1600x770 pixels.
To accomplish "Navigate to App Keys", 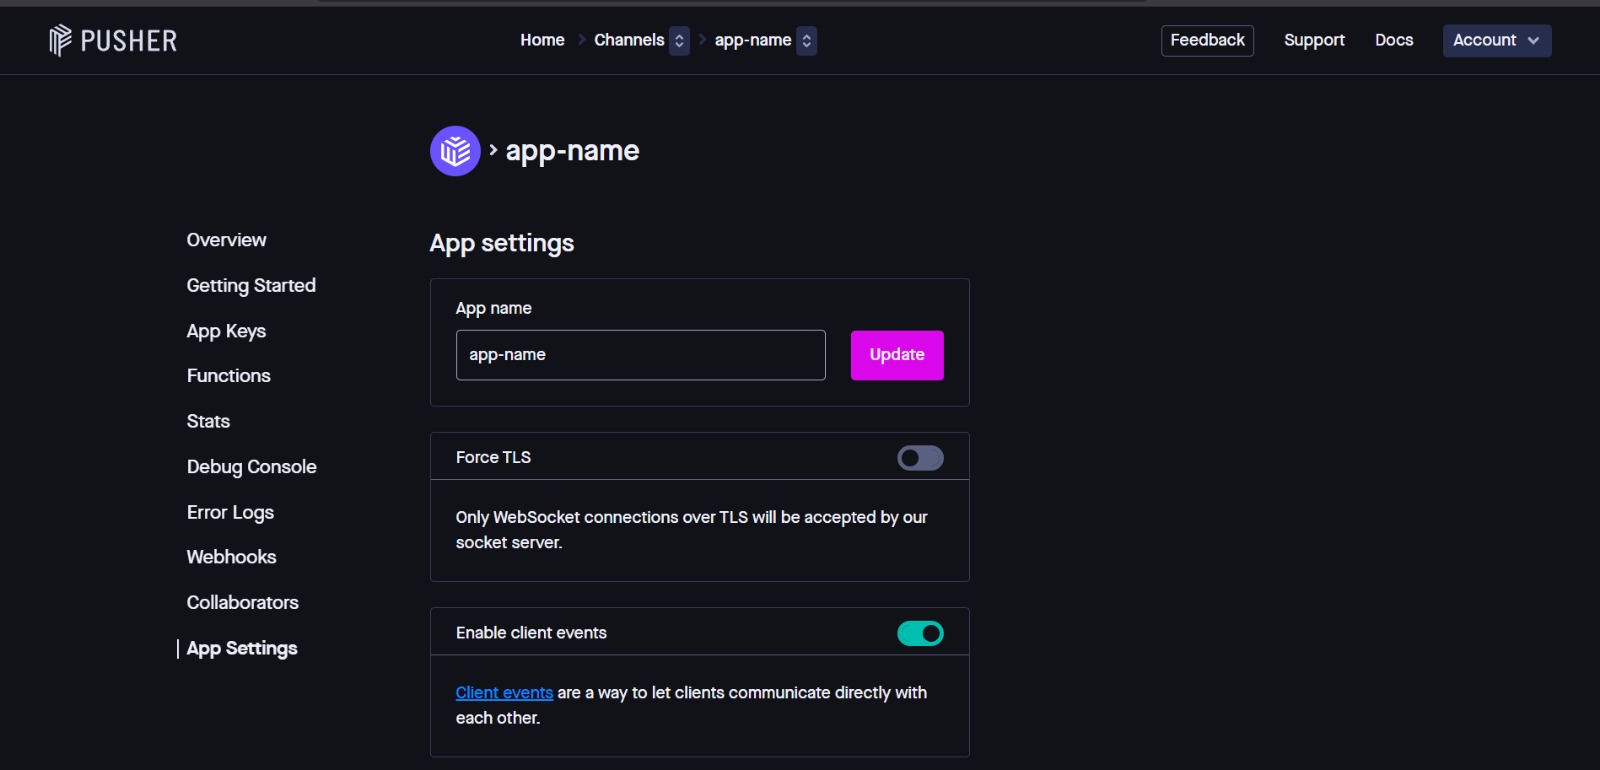I will (226, 331).
